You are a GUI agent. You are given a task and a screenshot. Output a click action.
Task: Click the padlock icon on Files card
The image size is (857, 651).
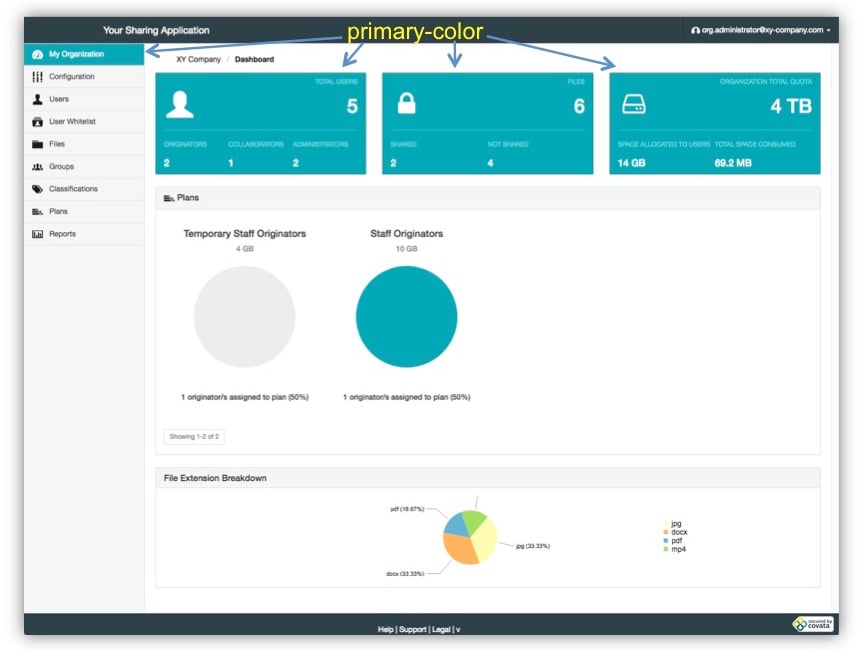(406, 103)
